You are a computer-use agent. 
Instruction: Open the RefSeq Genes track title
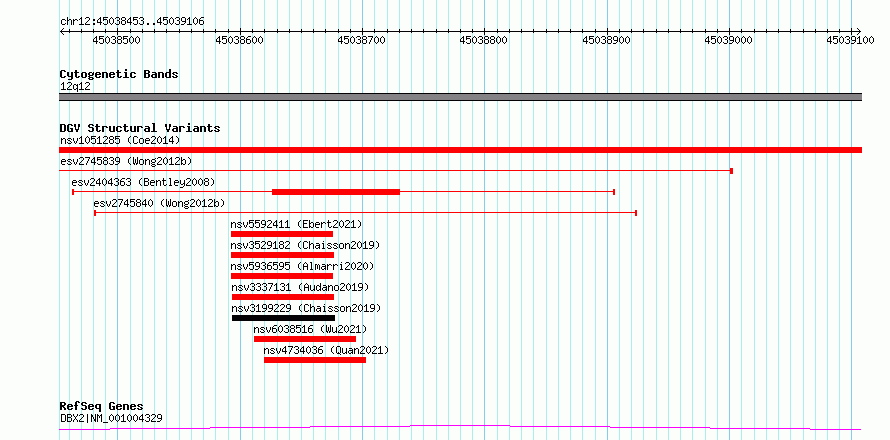(x=102, y=407)
